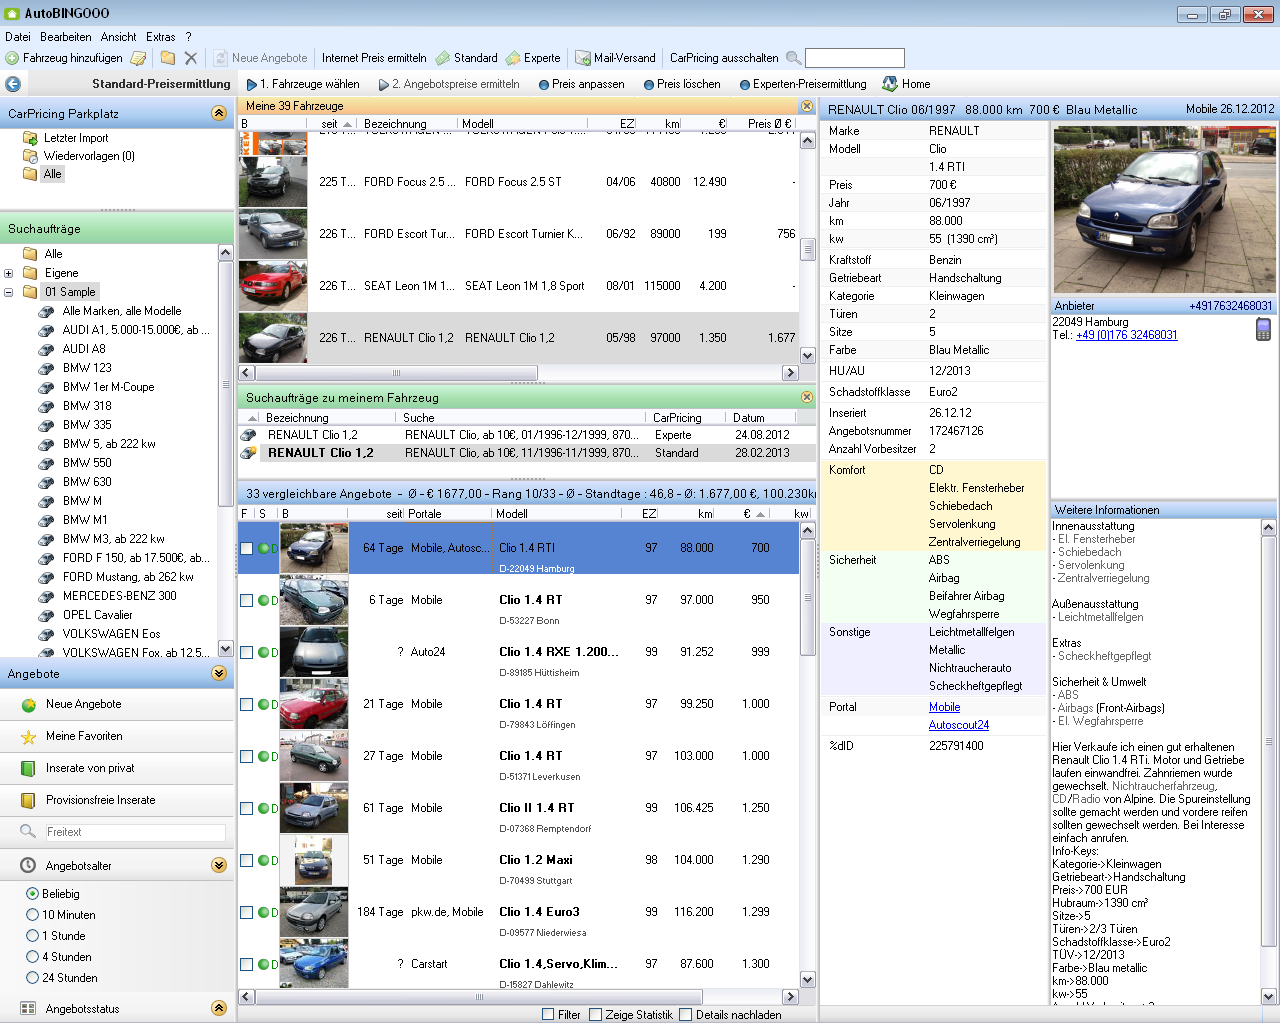Collapse the Angebotsalter section
The image size is (1280, 1024).
pos(219,865)
